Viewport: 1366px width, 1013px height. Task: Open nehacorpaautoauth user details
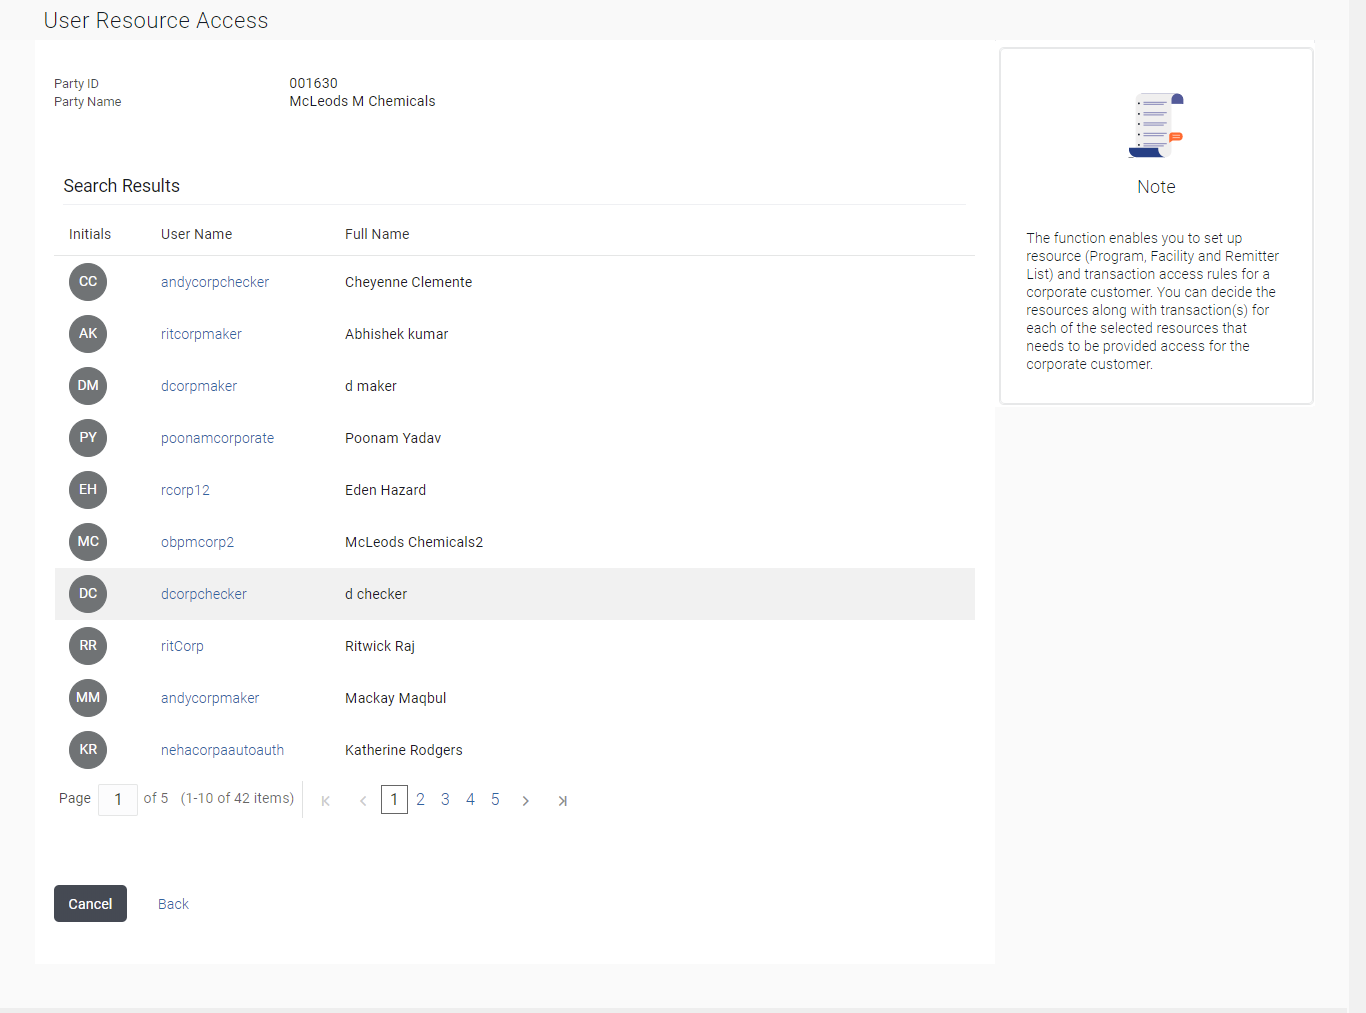click(x=222, y=750)
